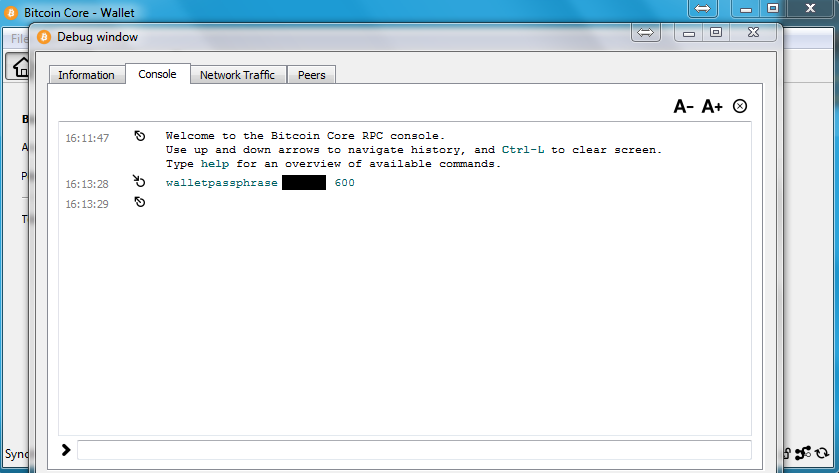This screenshot has width=839, height=473.
Task: Click the walletpassphrase command text
Action: (222, 183)
